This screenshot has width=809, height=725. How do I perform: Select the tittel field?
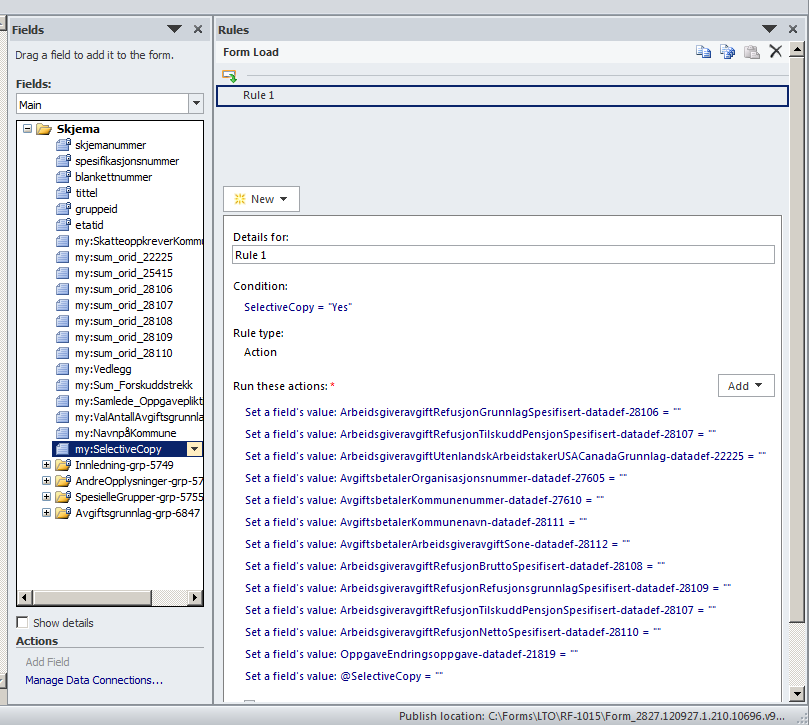pyautogui.click(x=86, y=193)
